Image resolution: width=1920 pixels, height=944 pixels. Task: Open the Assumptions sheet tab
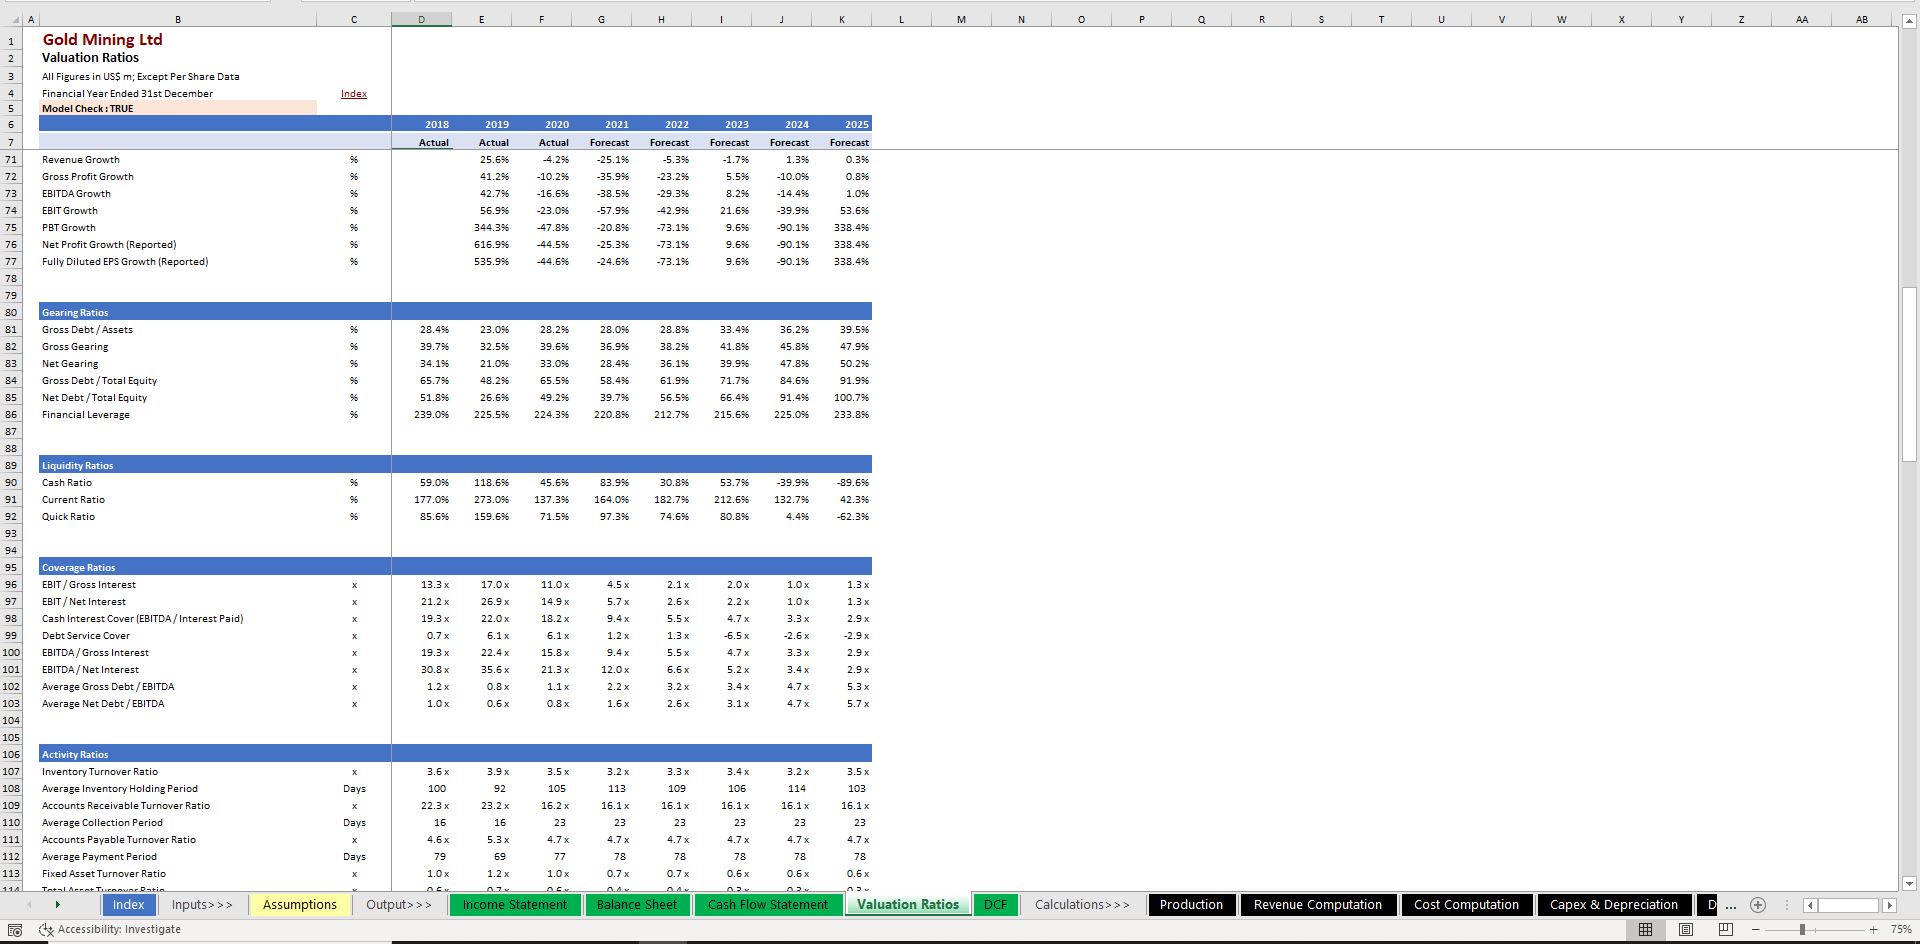299,904
